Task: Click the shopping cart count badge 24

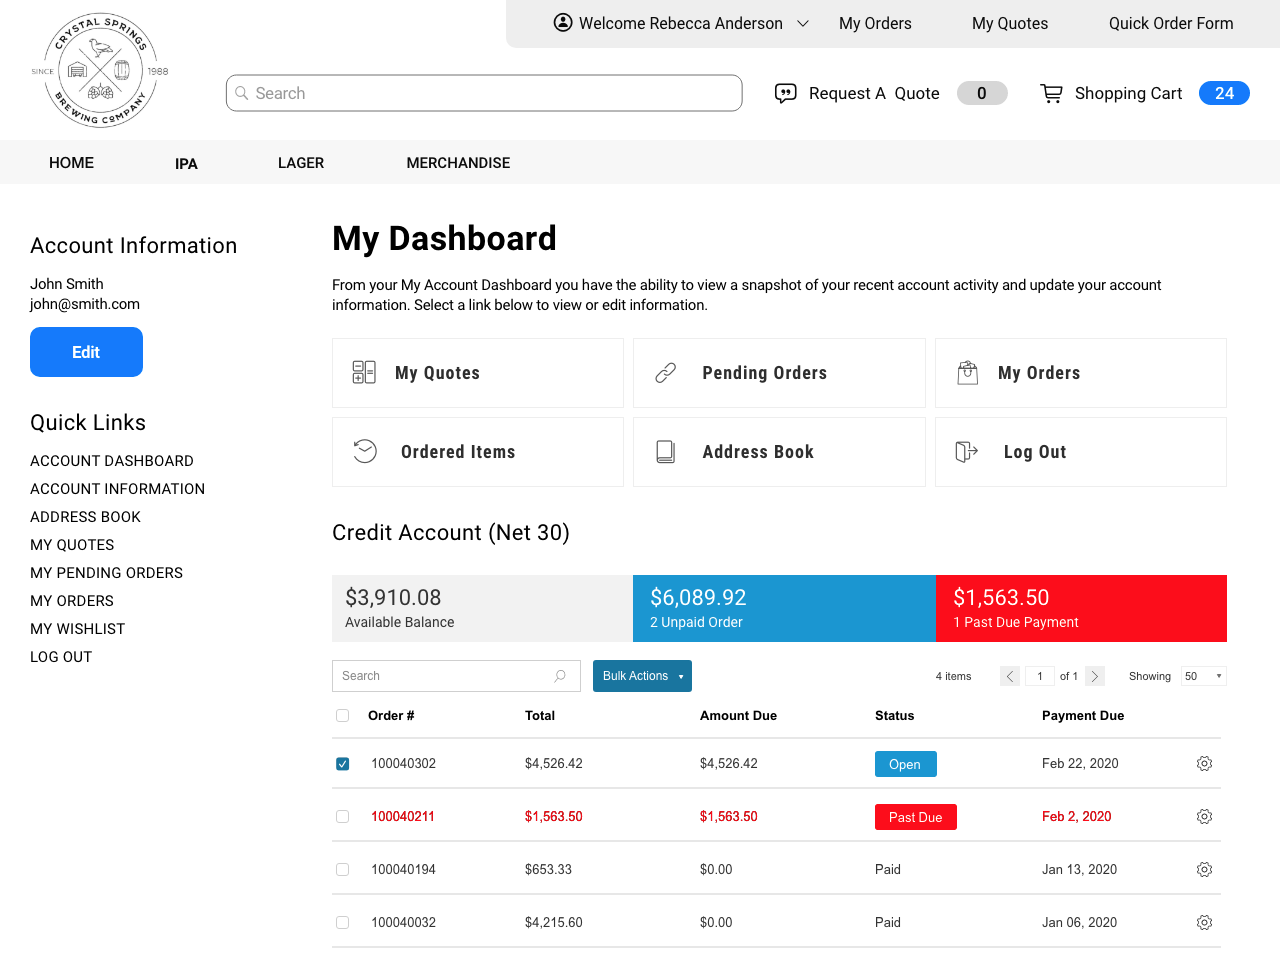Action: (1224, 93)
